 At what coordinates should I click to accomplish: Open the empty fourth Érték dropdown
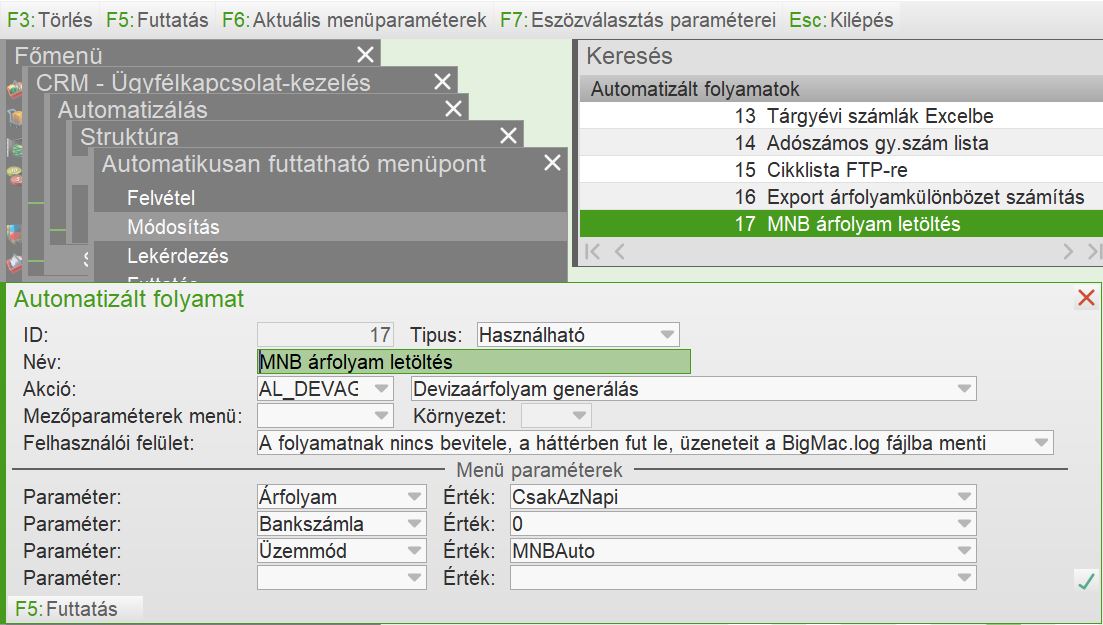coord(743,578)
